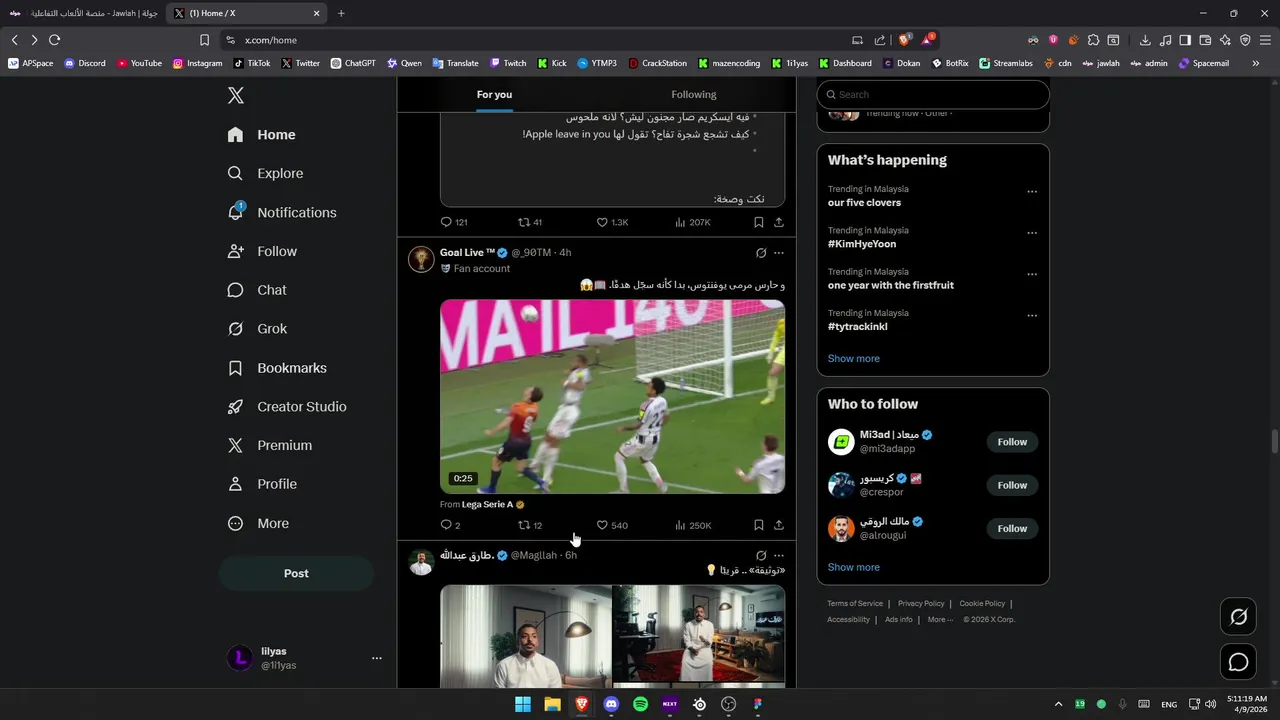1280x720 pixels.
Task: Open the floating Grok button
Action: (1238, 617)
